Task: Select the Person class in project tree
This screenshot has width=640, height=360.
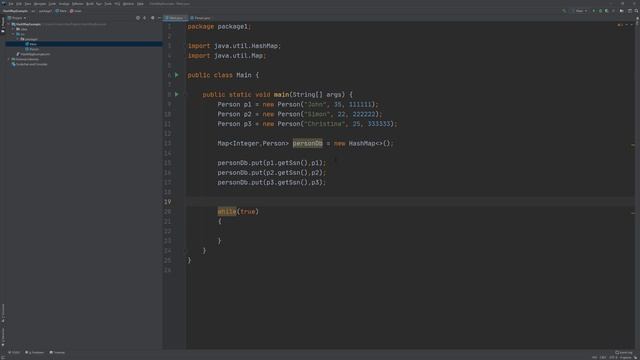Action: [32, 49]
